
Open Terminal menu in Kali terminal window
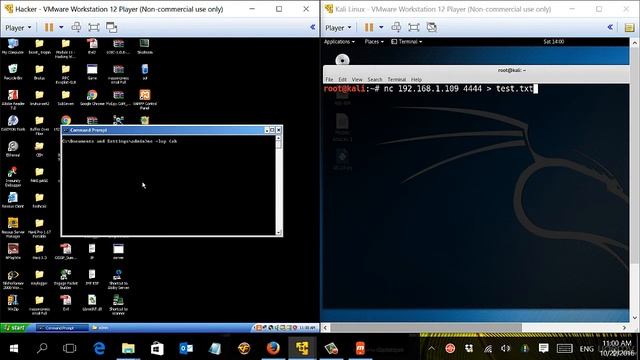(396, 79)
